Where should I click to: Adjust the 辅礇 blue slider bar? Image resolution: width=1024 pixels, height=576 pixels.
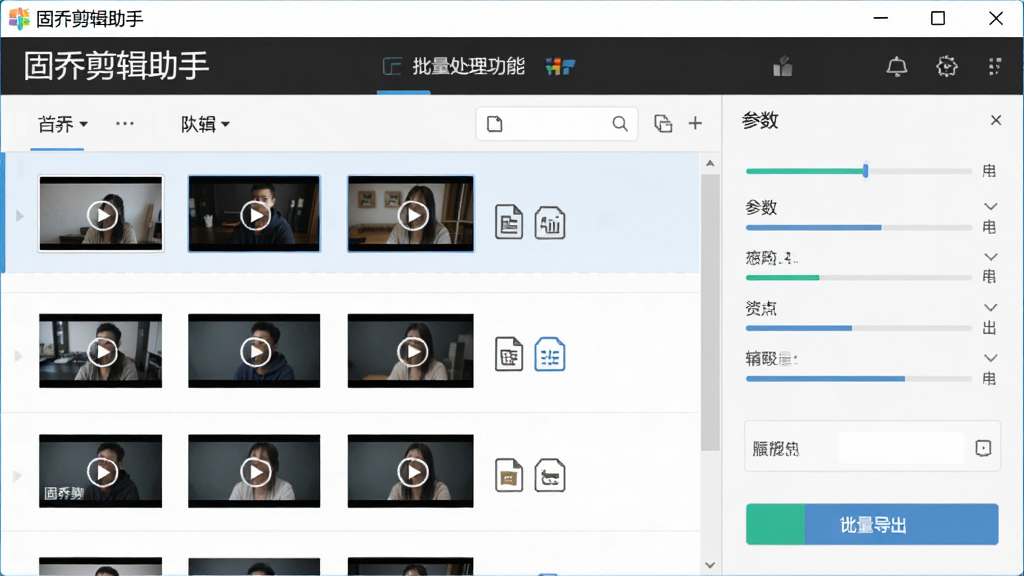859,379
